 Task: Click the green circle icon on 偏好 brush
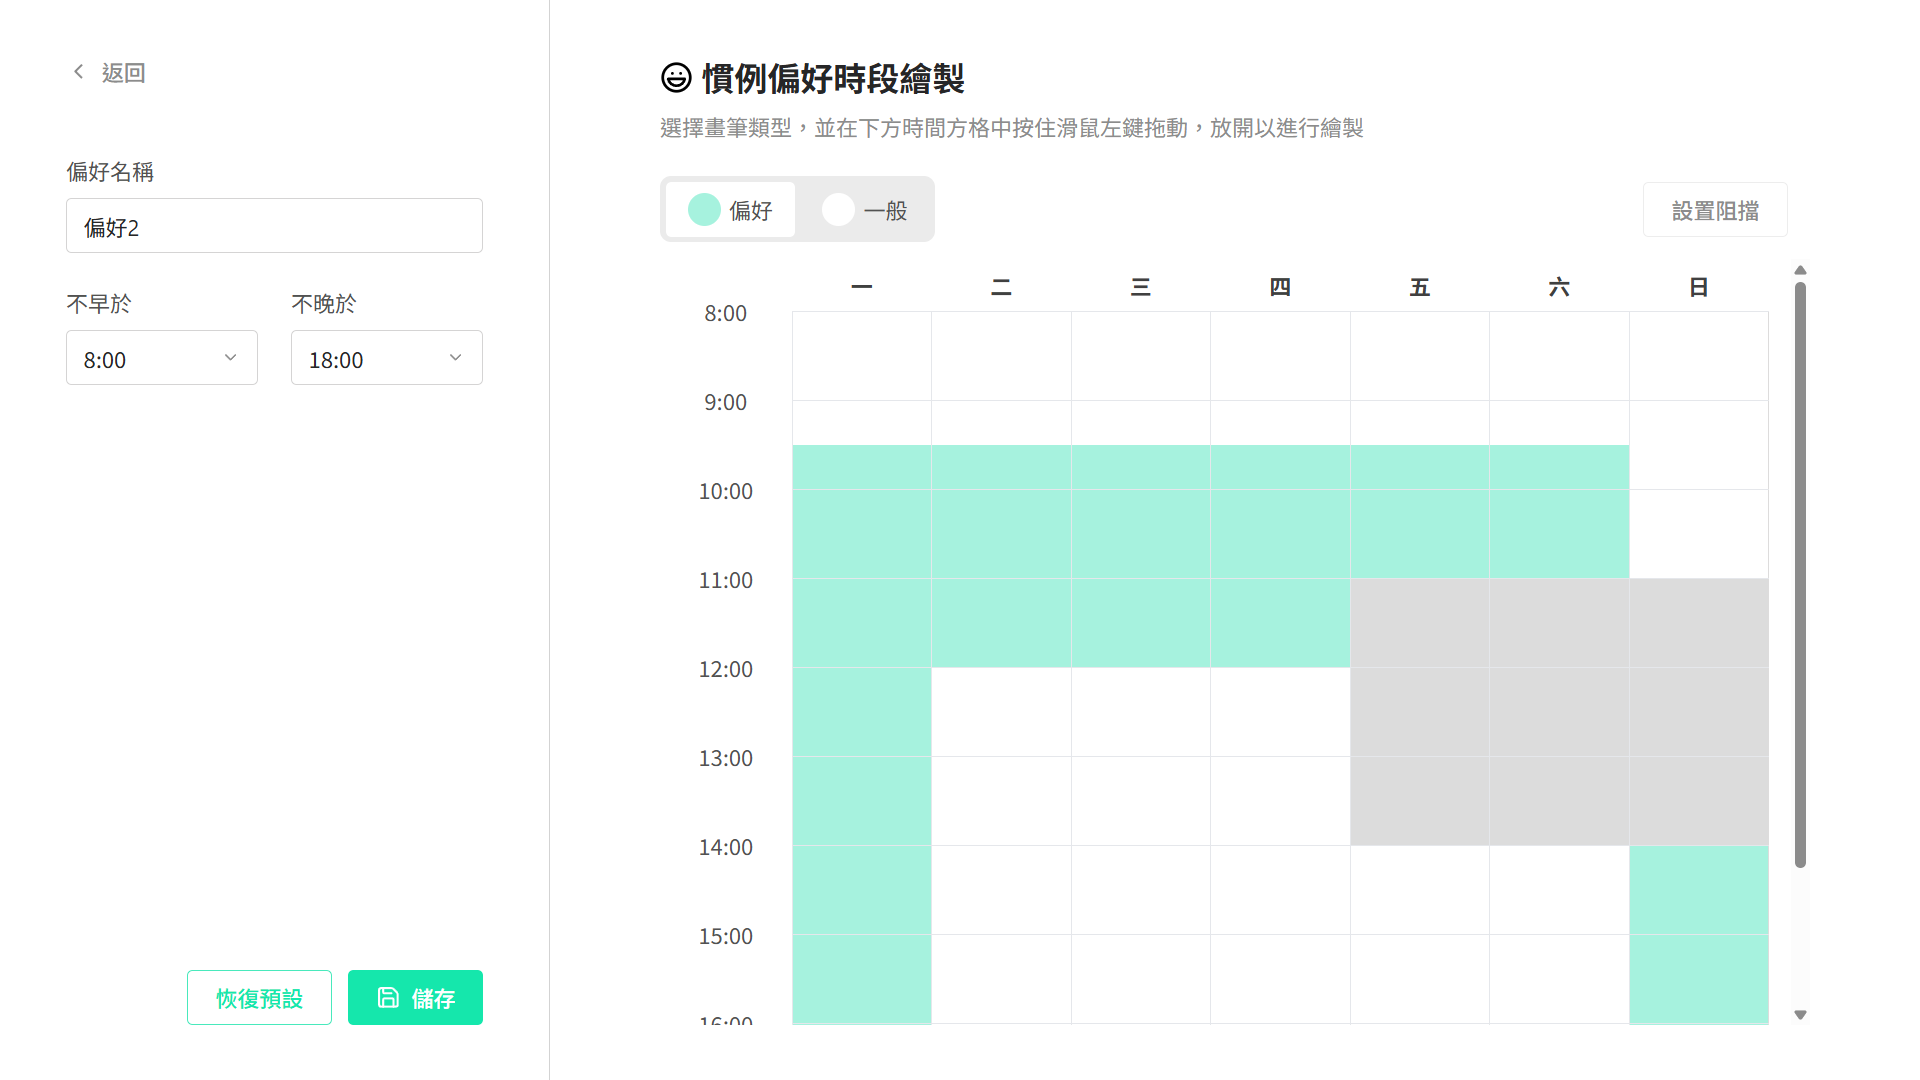(x=704, y=210)
